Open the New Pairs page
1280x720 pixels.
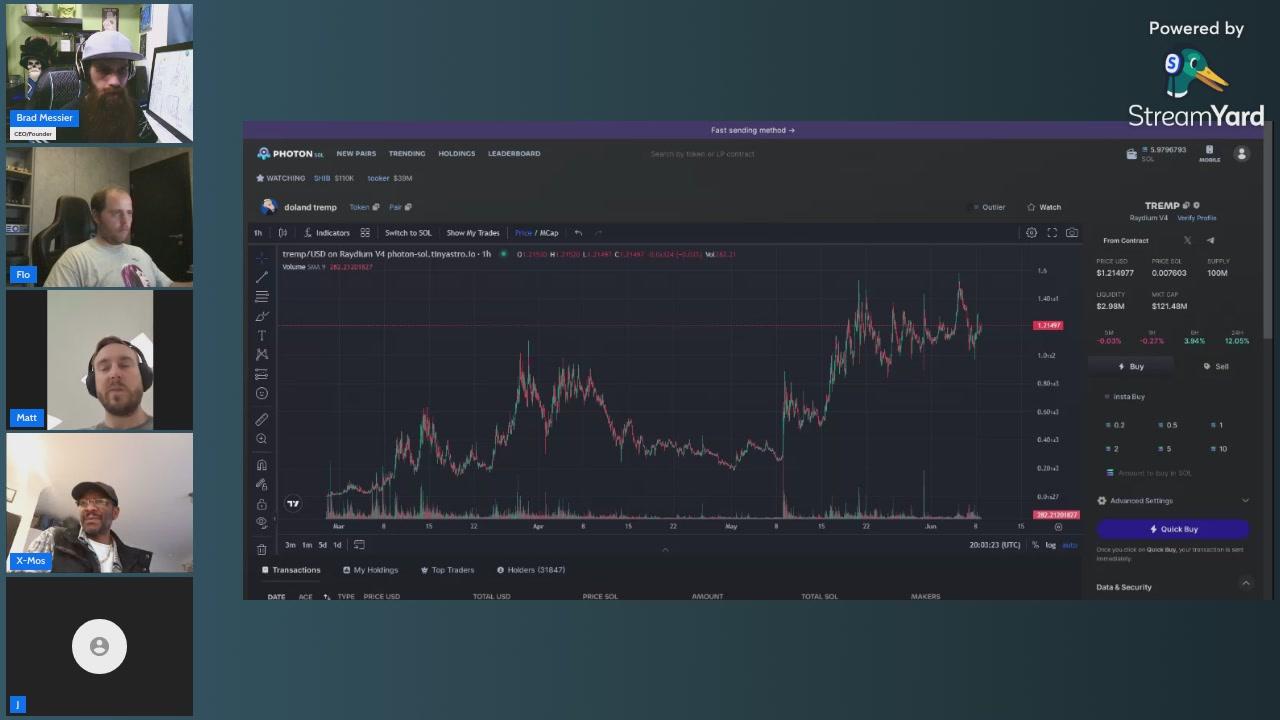tap(356, 153)
